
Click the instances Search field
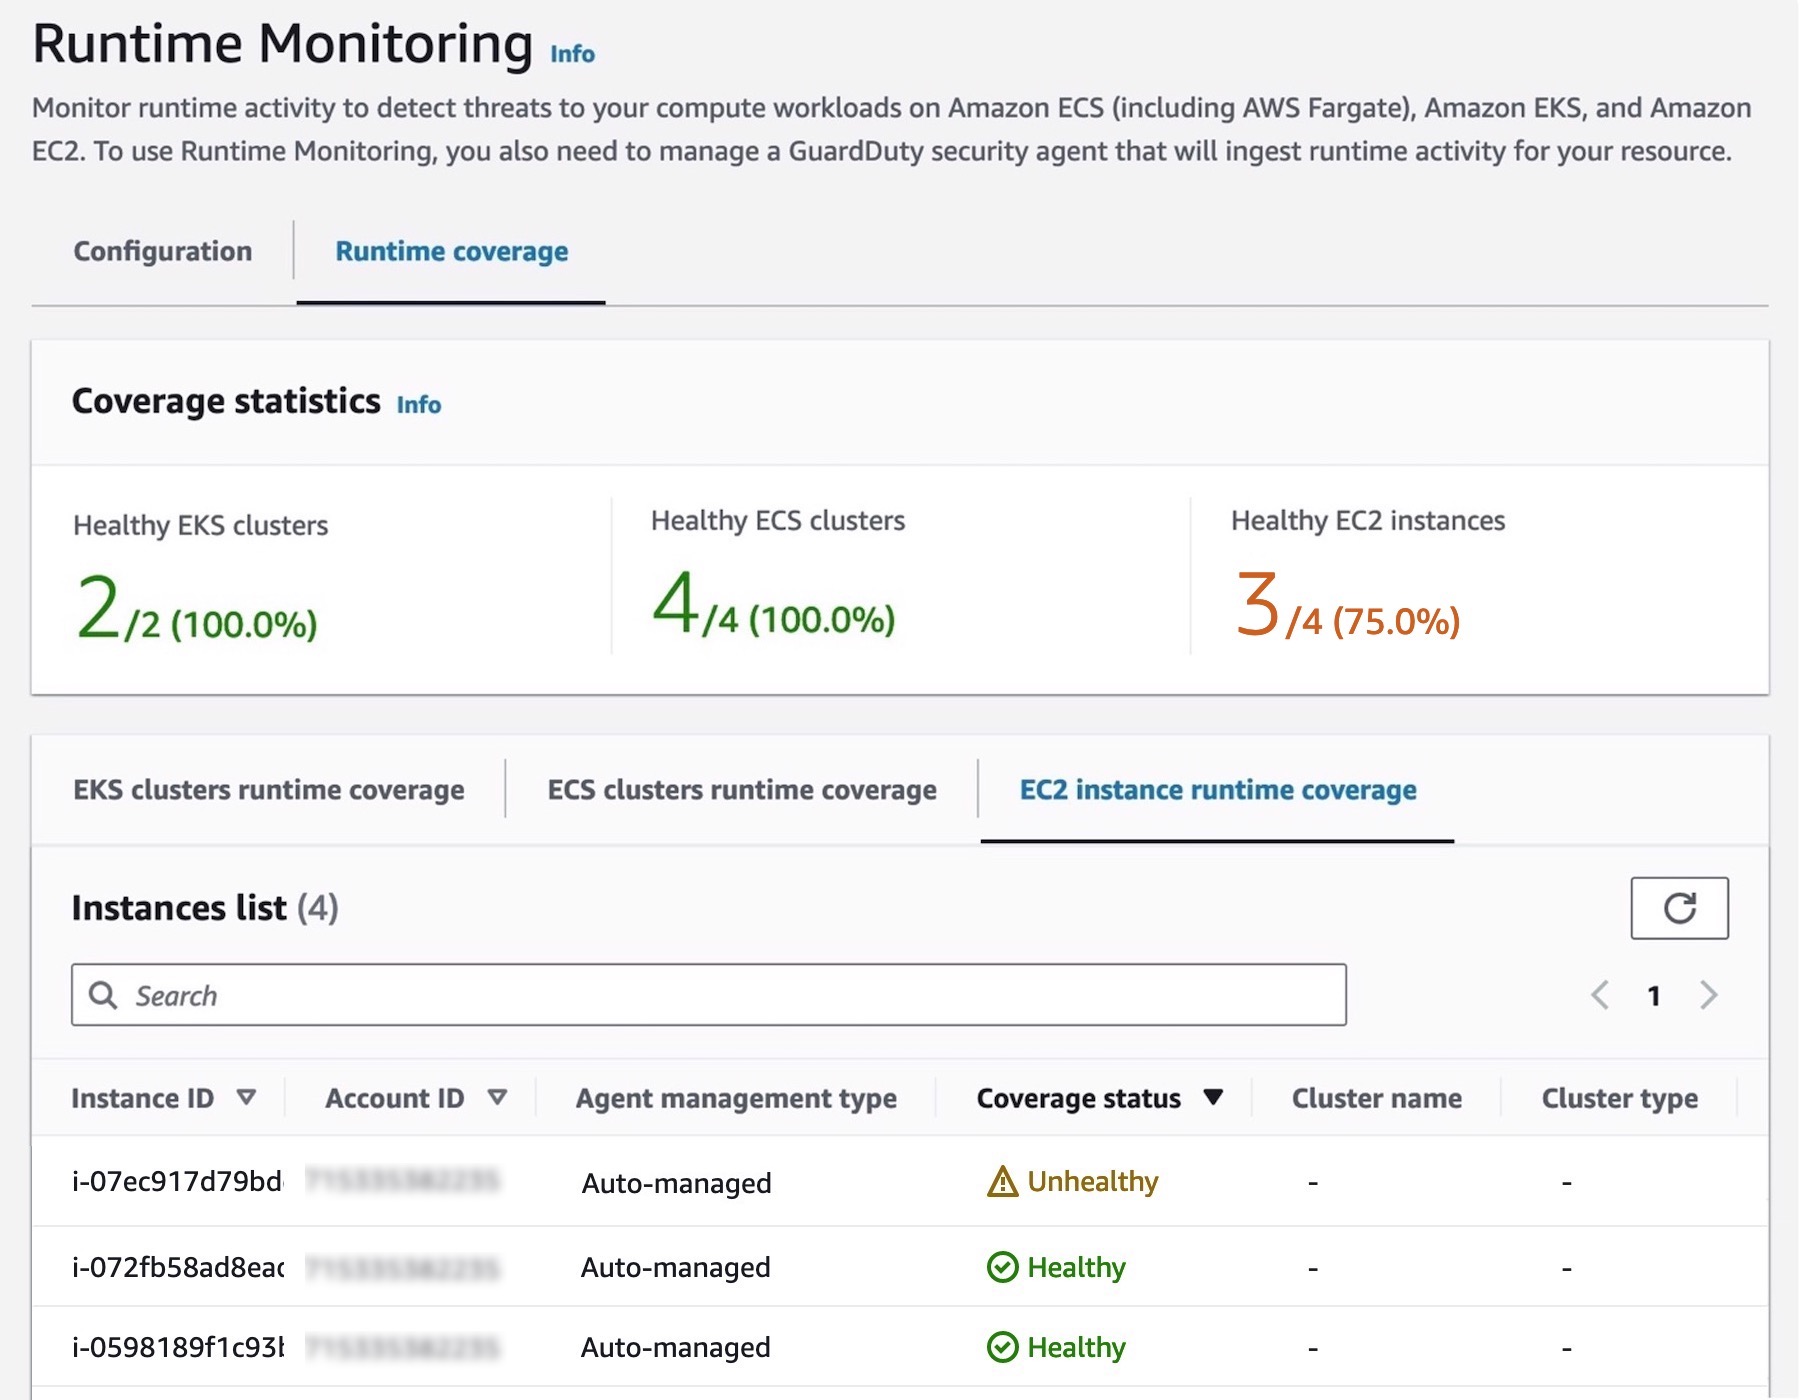(x=709, y=995)
